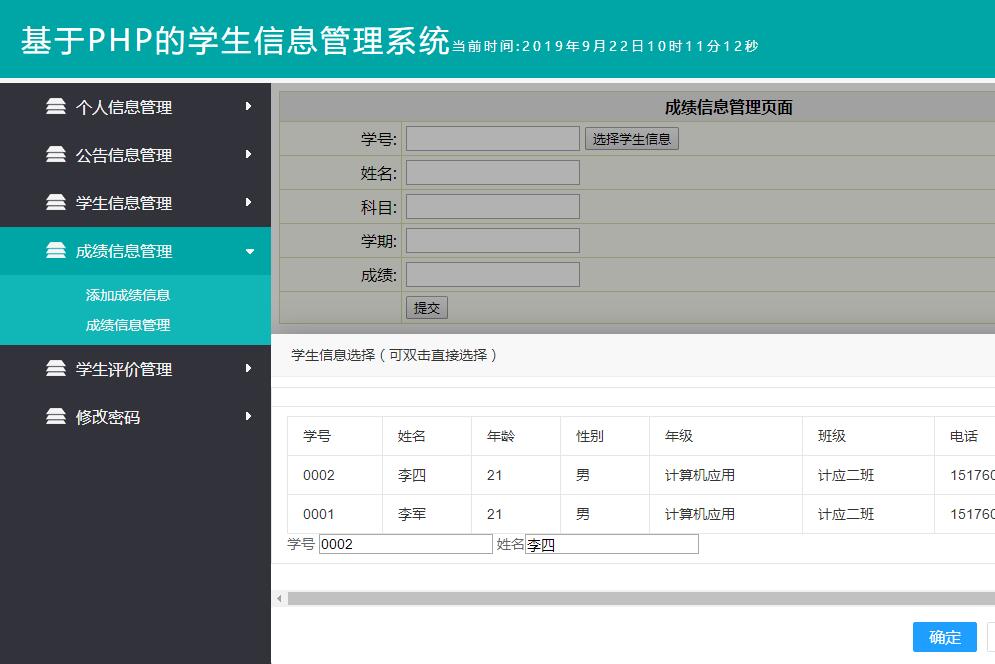Click the stack icon beside 个人信息管理
995x664 pixels.
click(x=56, y=106)
